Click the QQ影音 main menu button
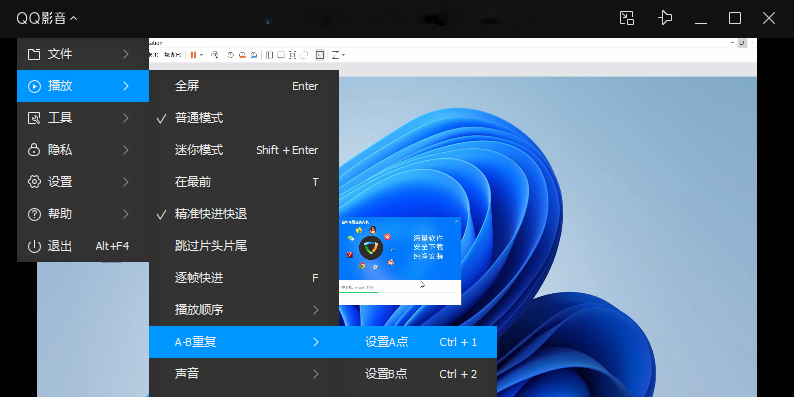Viewport: 794px width, 397px height. [x=47, y=19]
